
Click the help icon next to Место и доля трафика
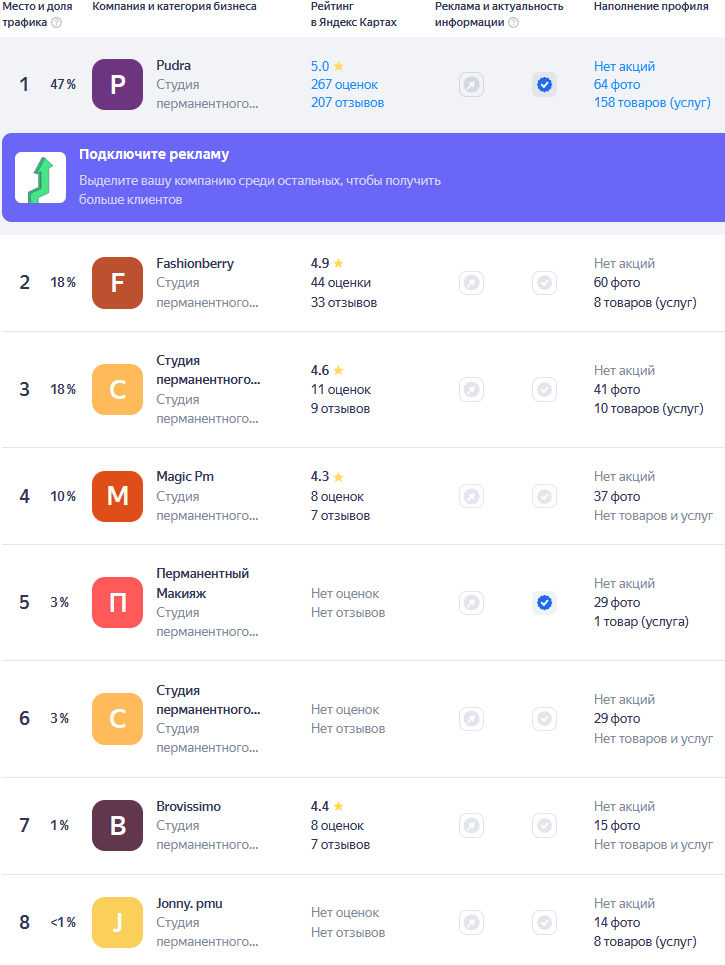(x=57, y=23)
